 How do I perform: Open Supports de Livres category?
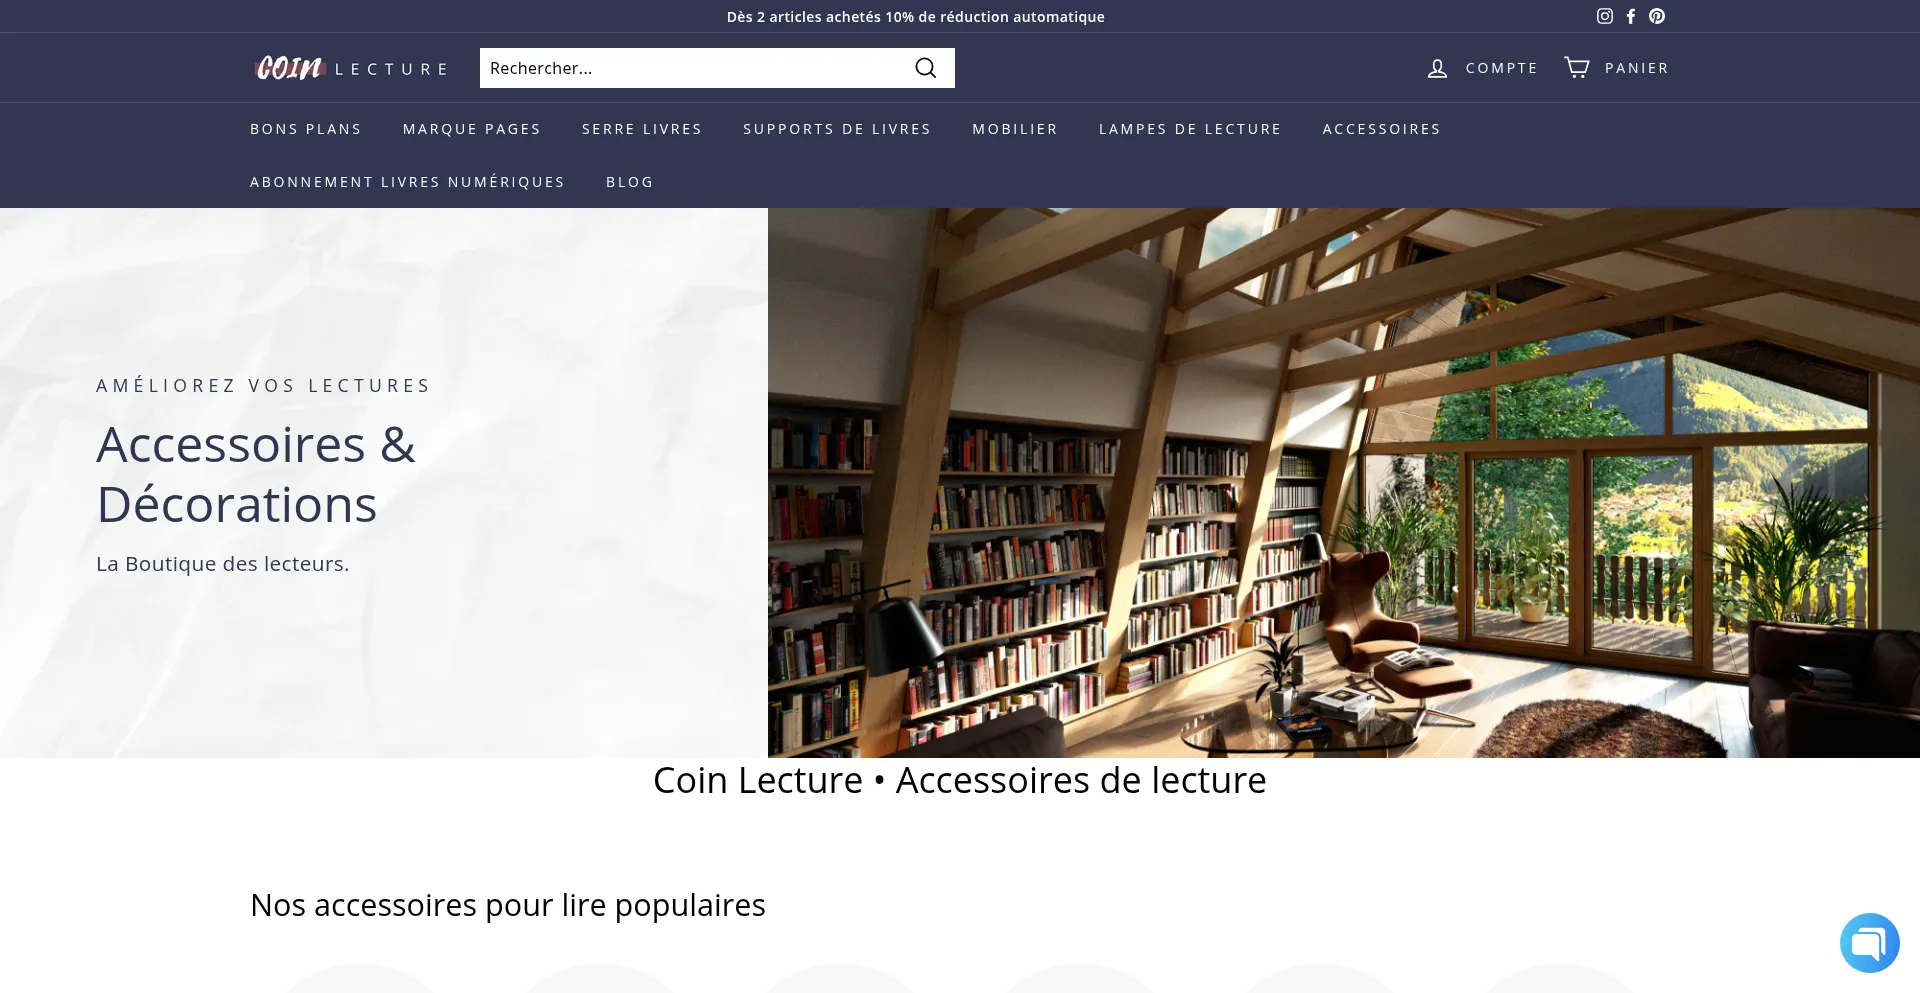click(x=837, y=129)
